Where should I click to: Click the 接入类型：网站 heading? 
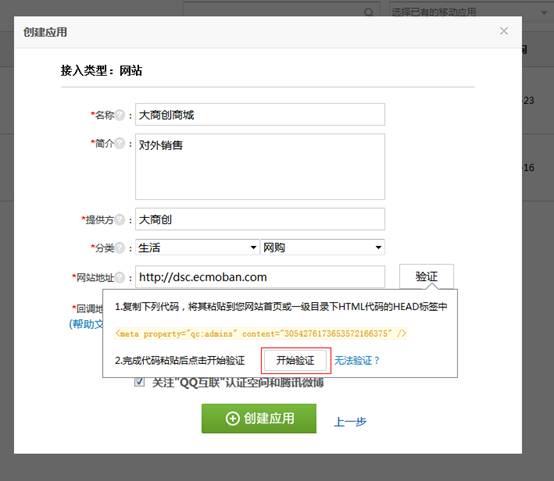(x=101, y=71)
